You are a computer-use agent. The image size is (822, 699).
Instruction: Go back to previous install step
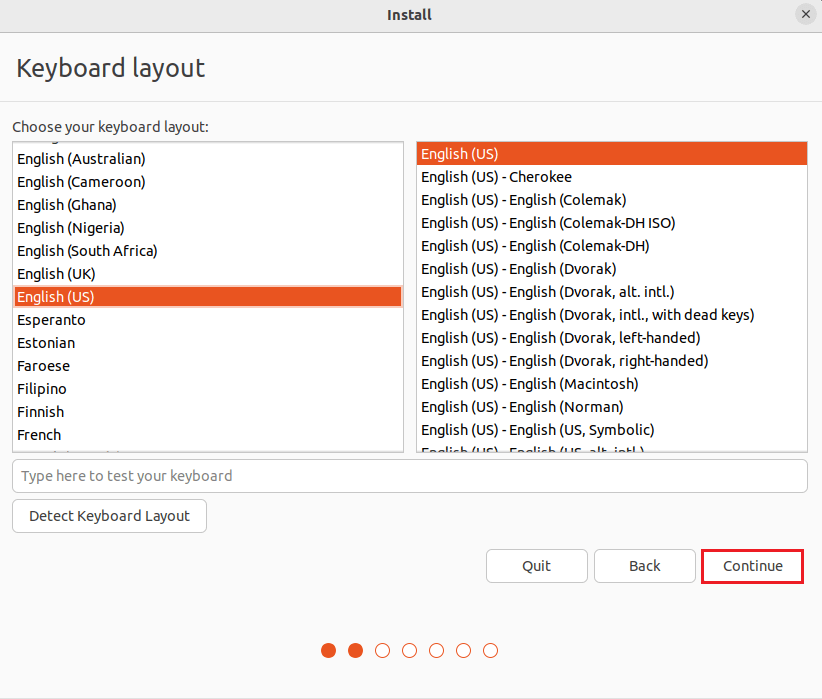tap(644, 566)
